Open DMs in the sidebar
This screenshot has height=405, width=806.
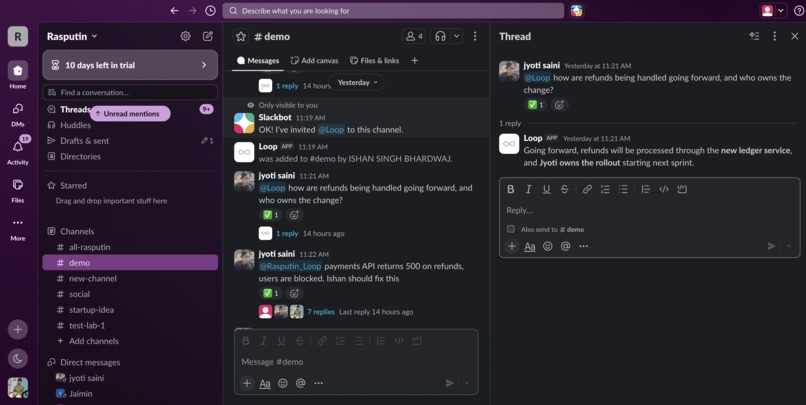tap(17, 114)
